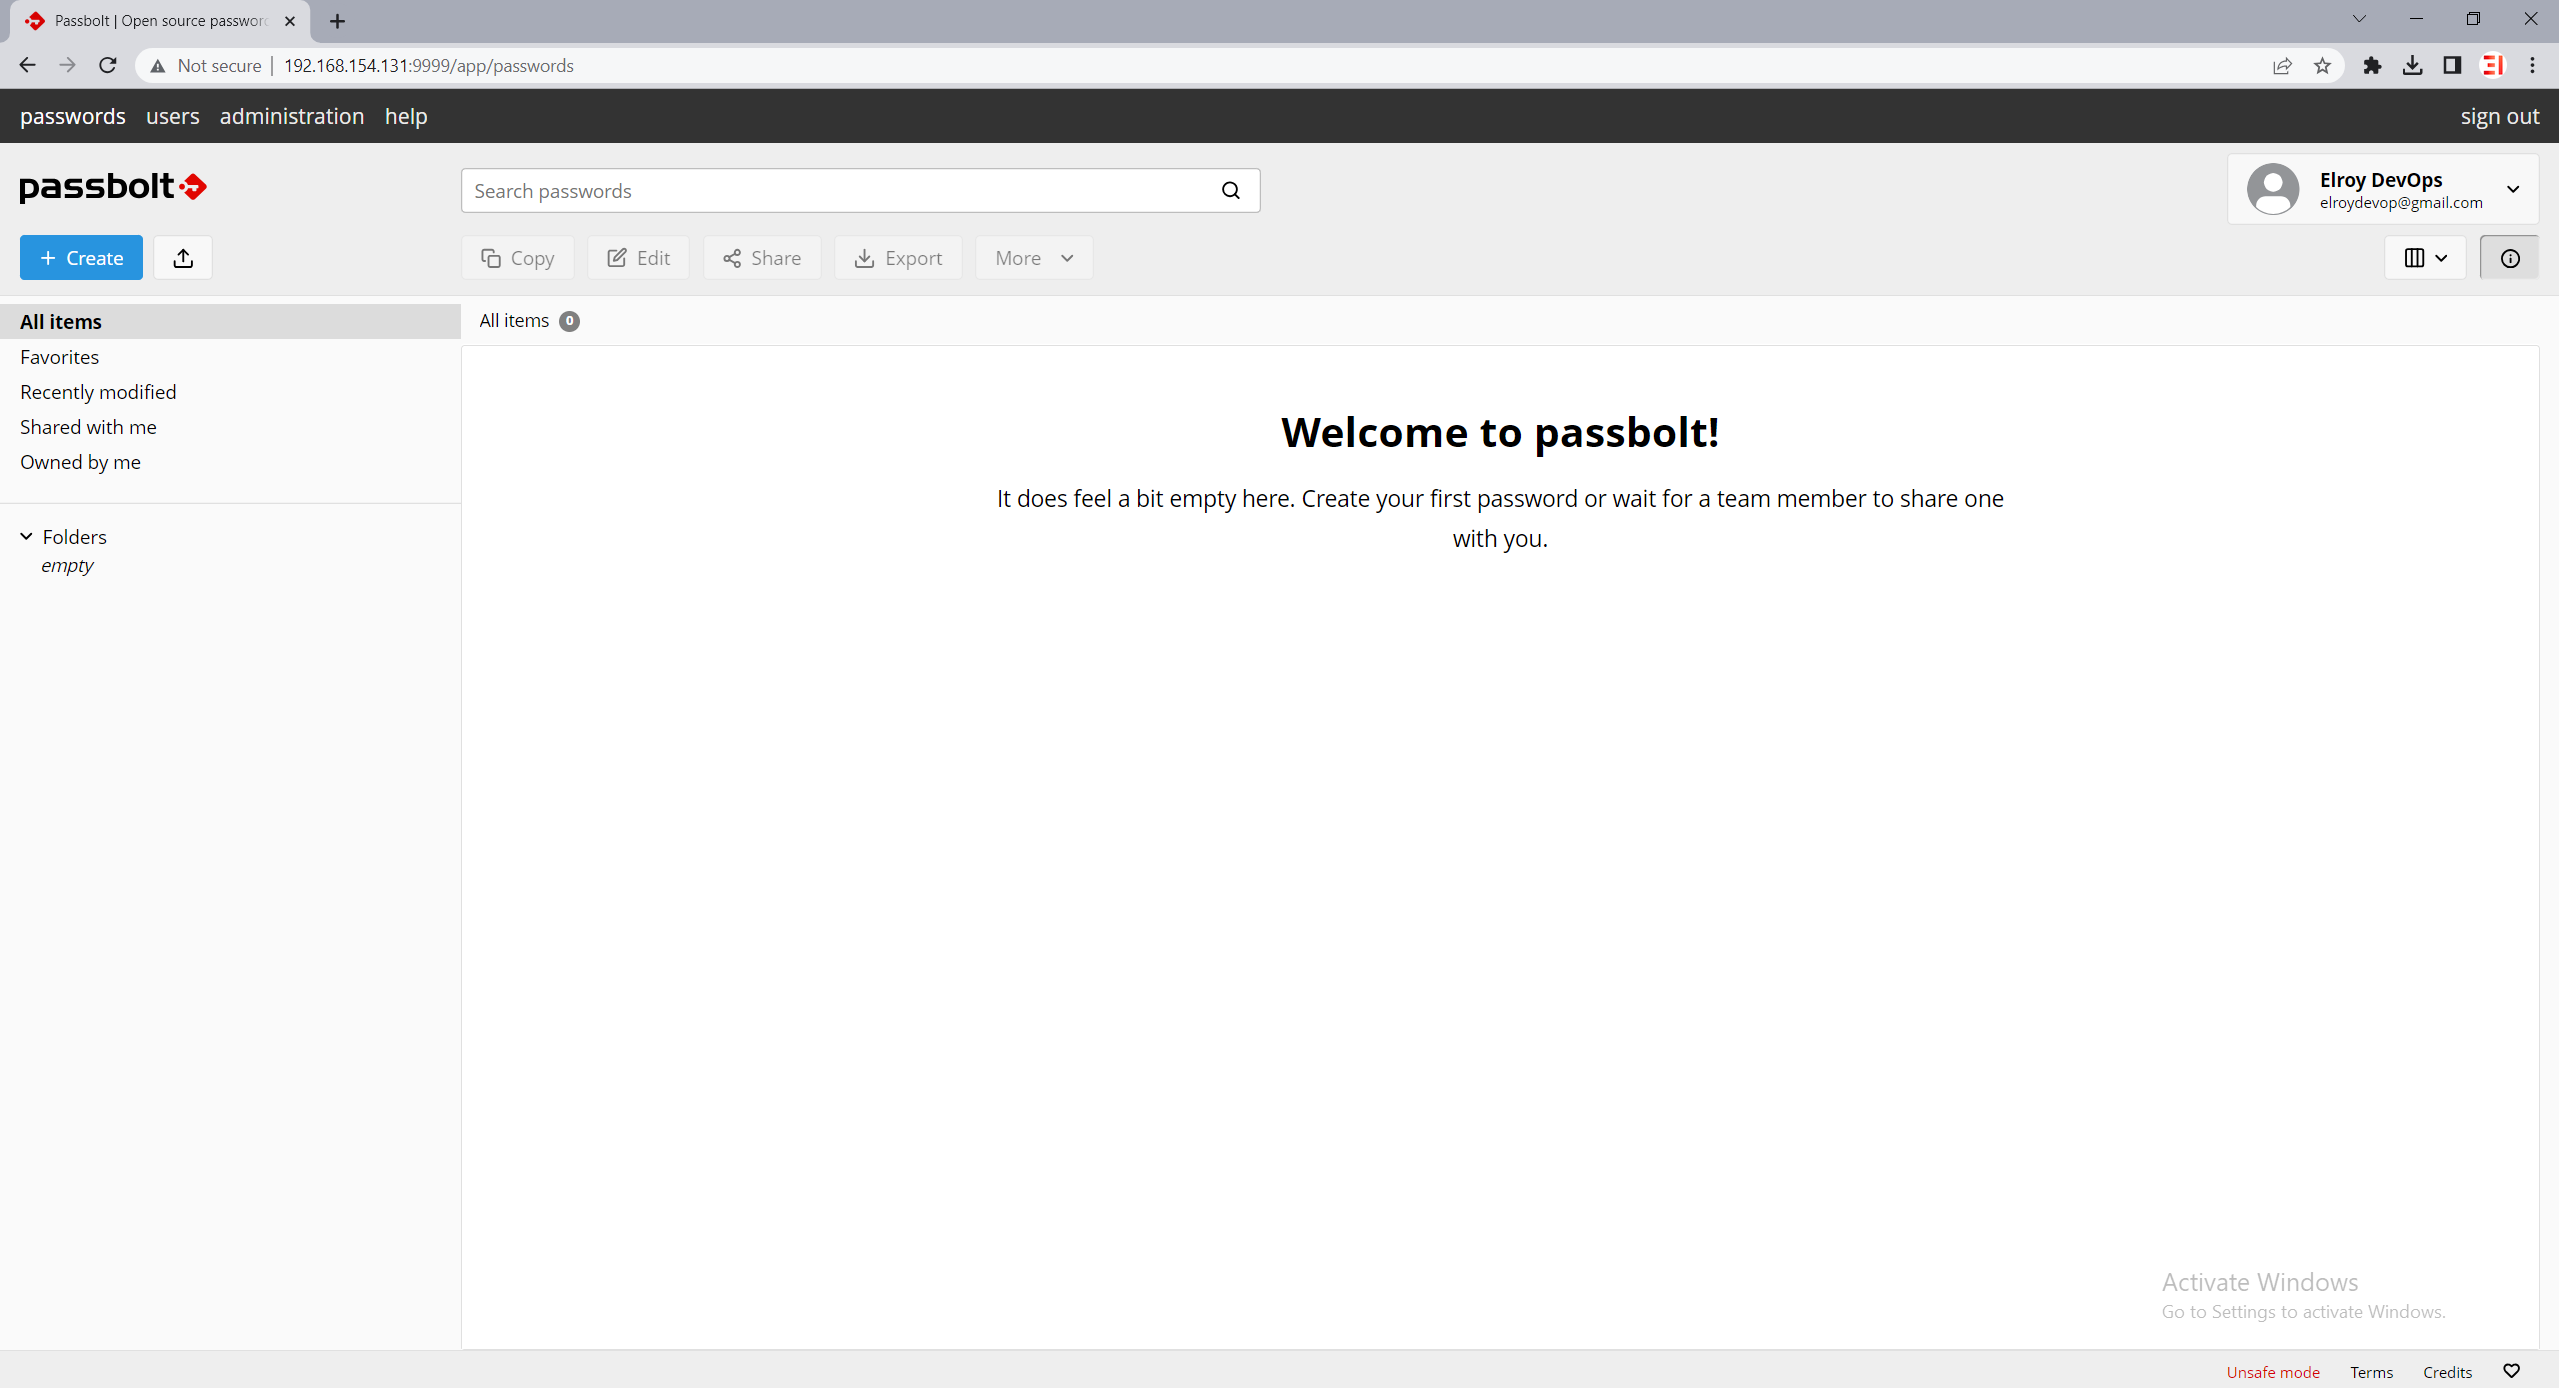Click the Folders label
2559x1388 pixels.
tap(74, 537)
